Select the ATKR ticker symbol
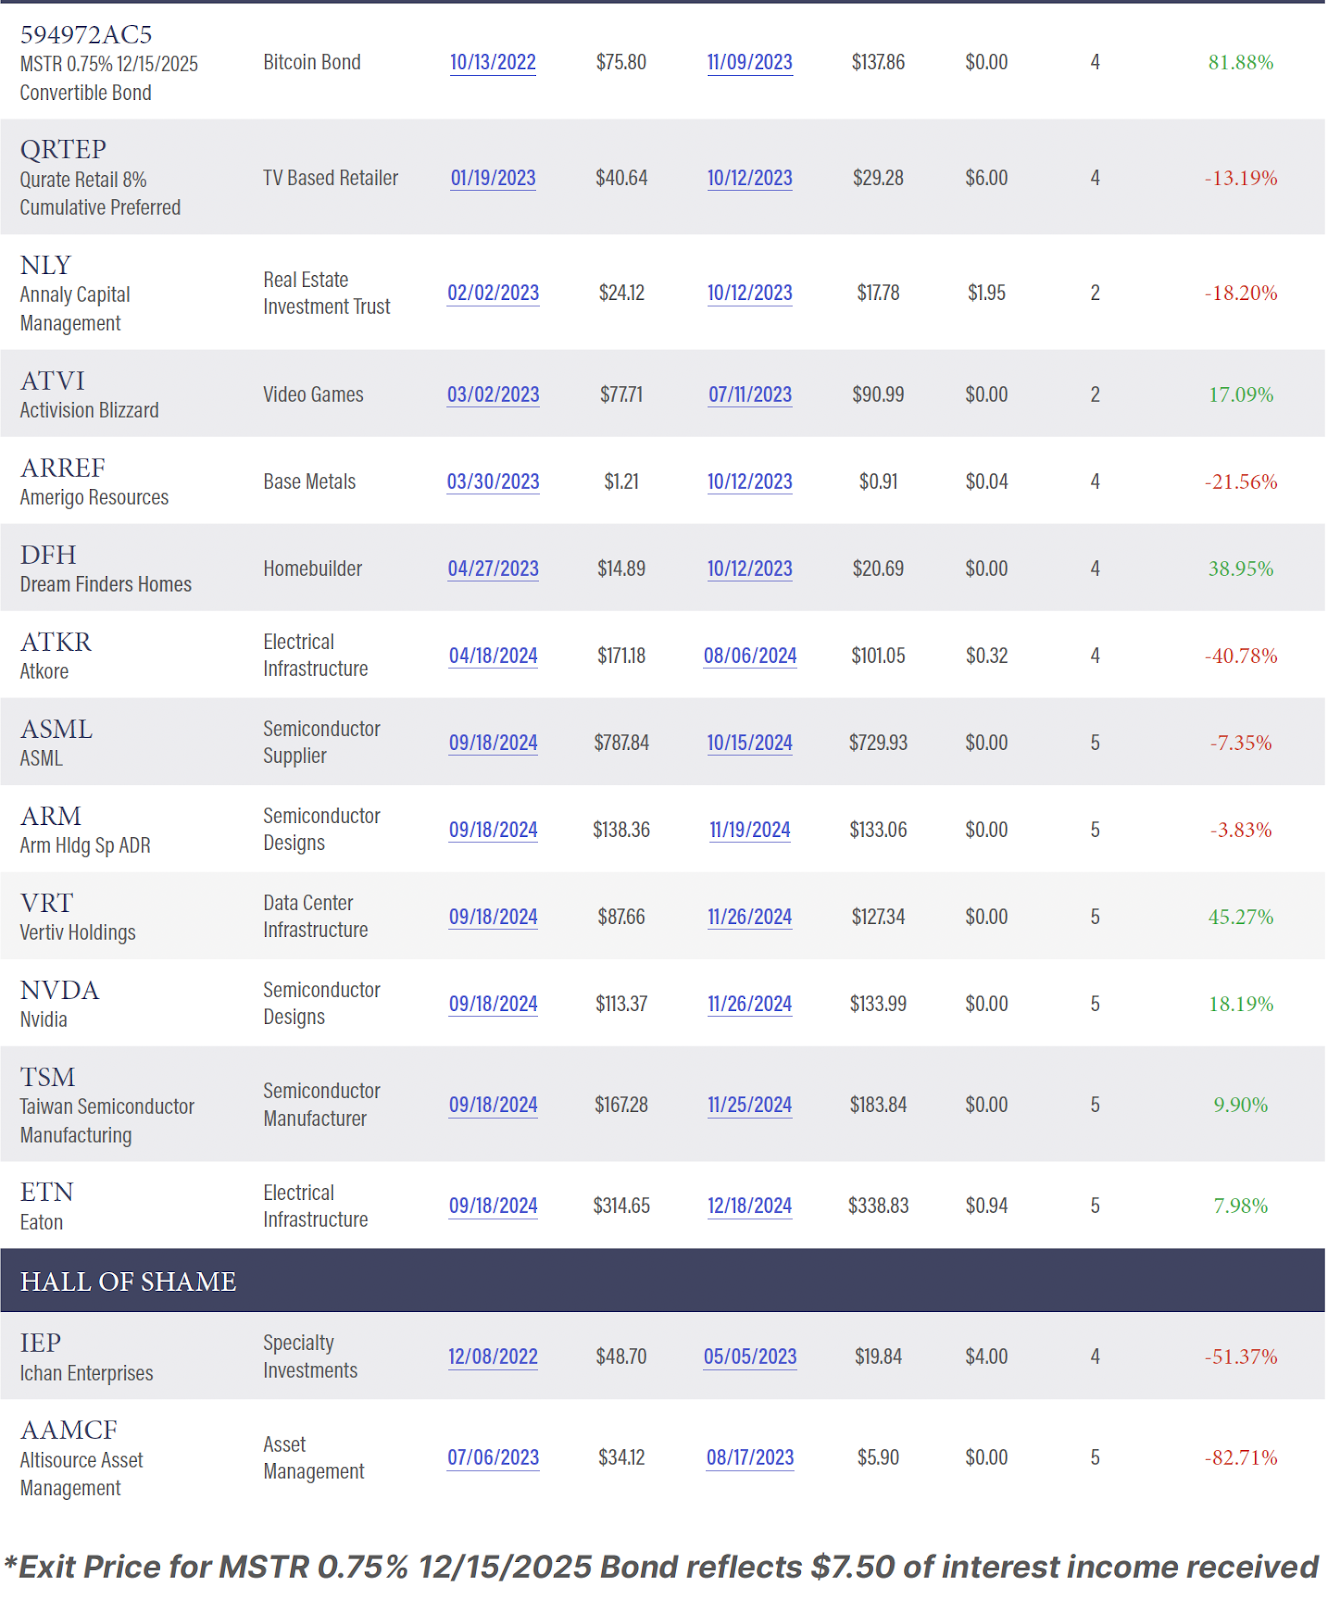 (56, 642)
